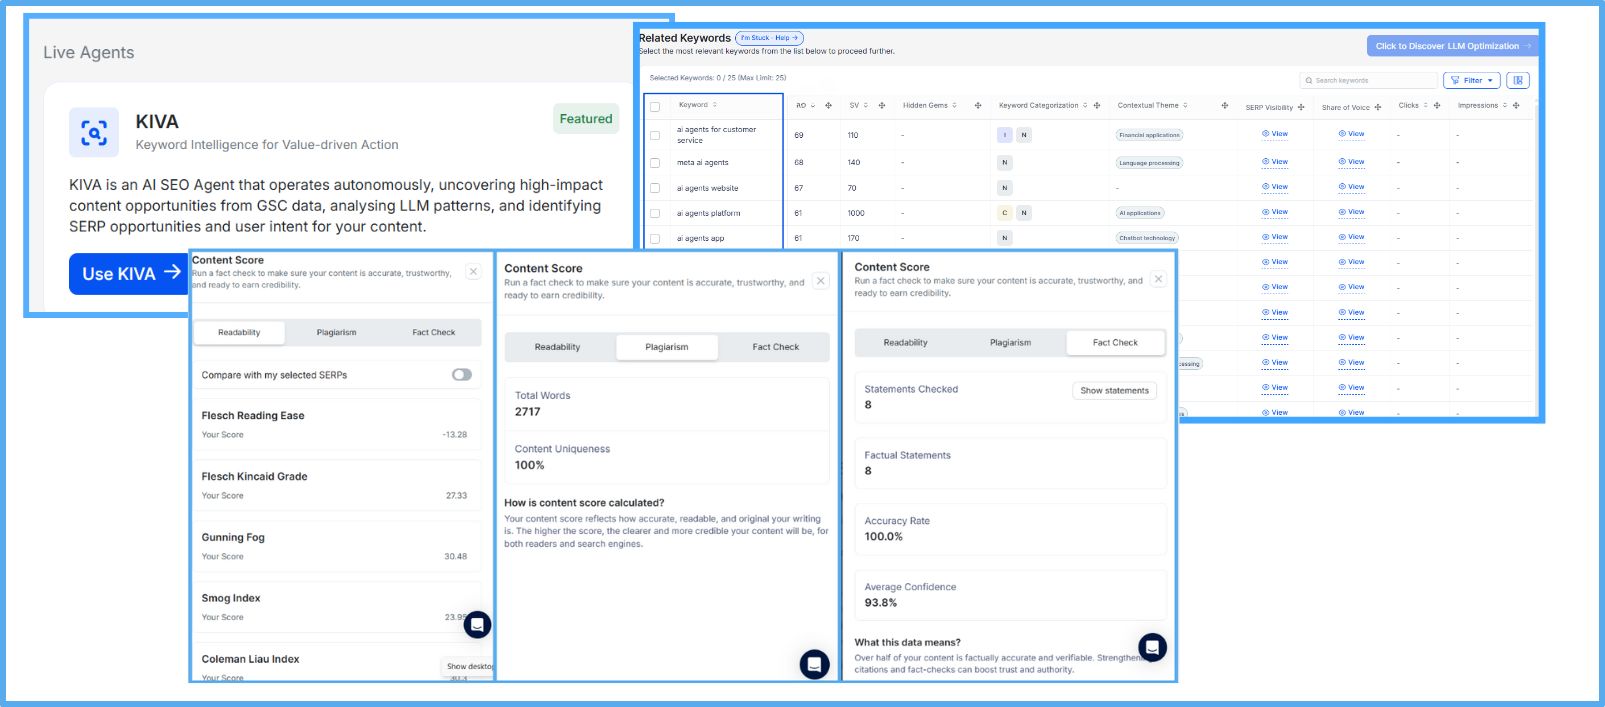Click the KIVA agent logo icon

click(x=94, y=133)
